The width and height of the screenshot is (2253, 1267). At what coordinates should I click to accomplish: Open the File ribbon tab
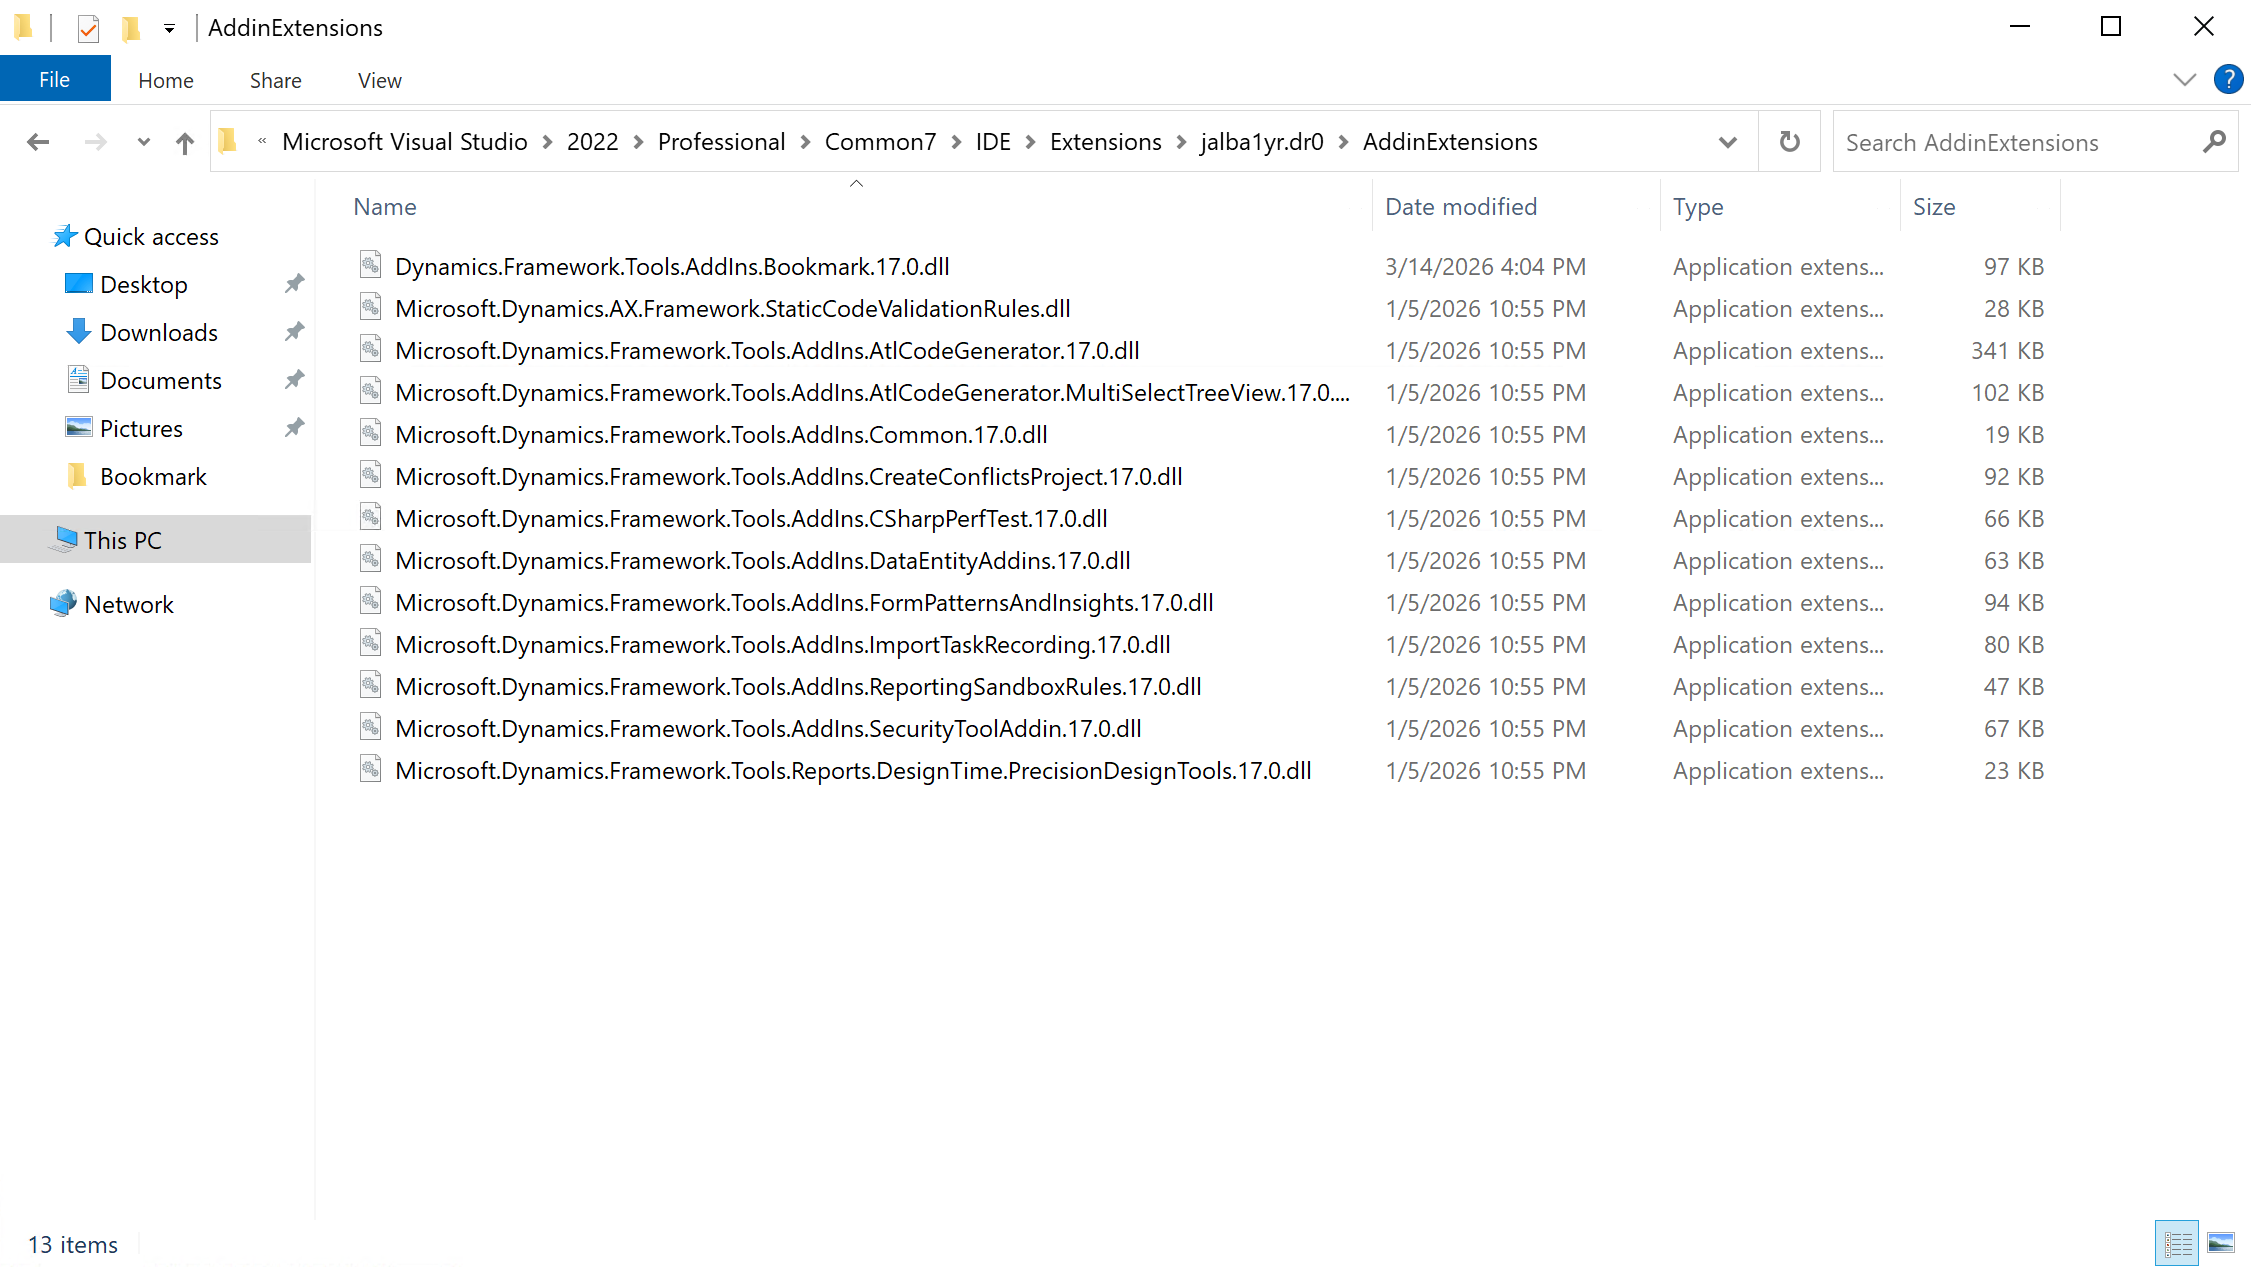(x=55, y=80)
